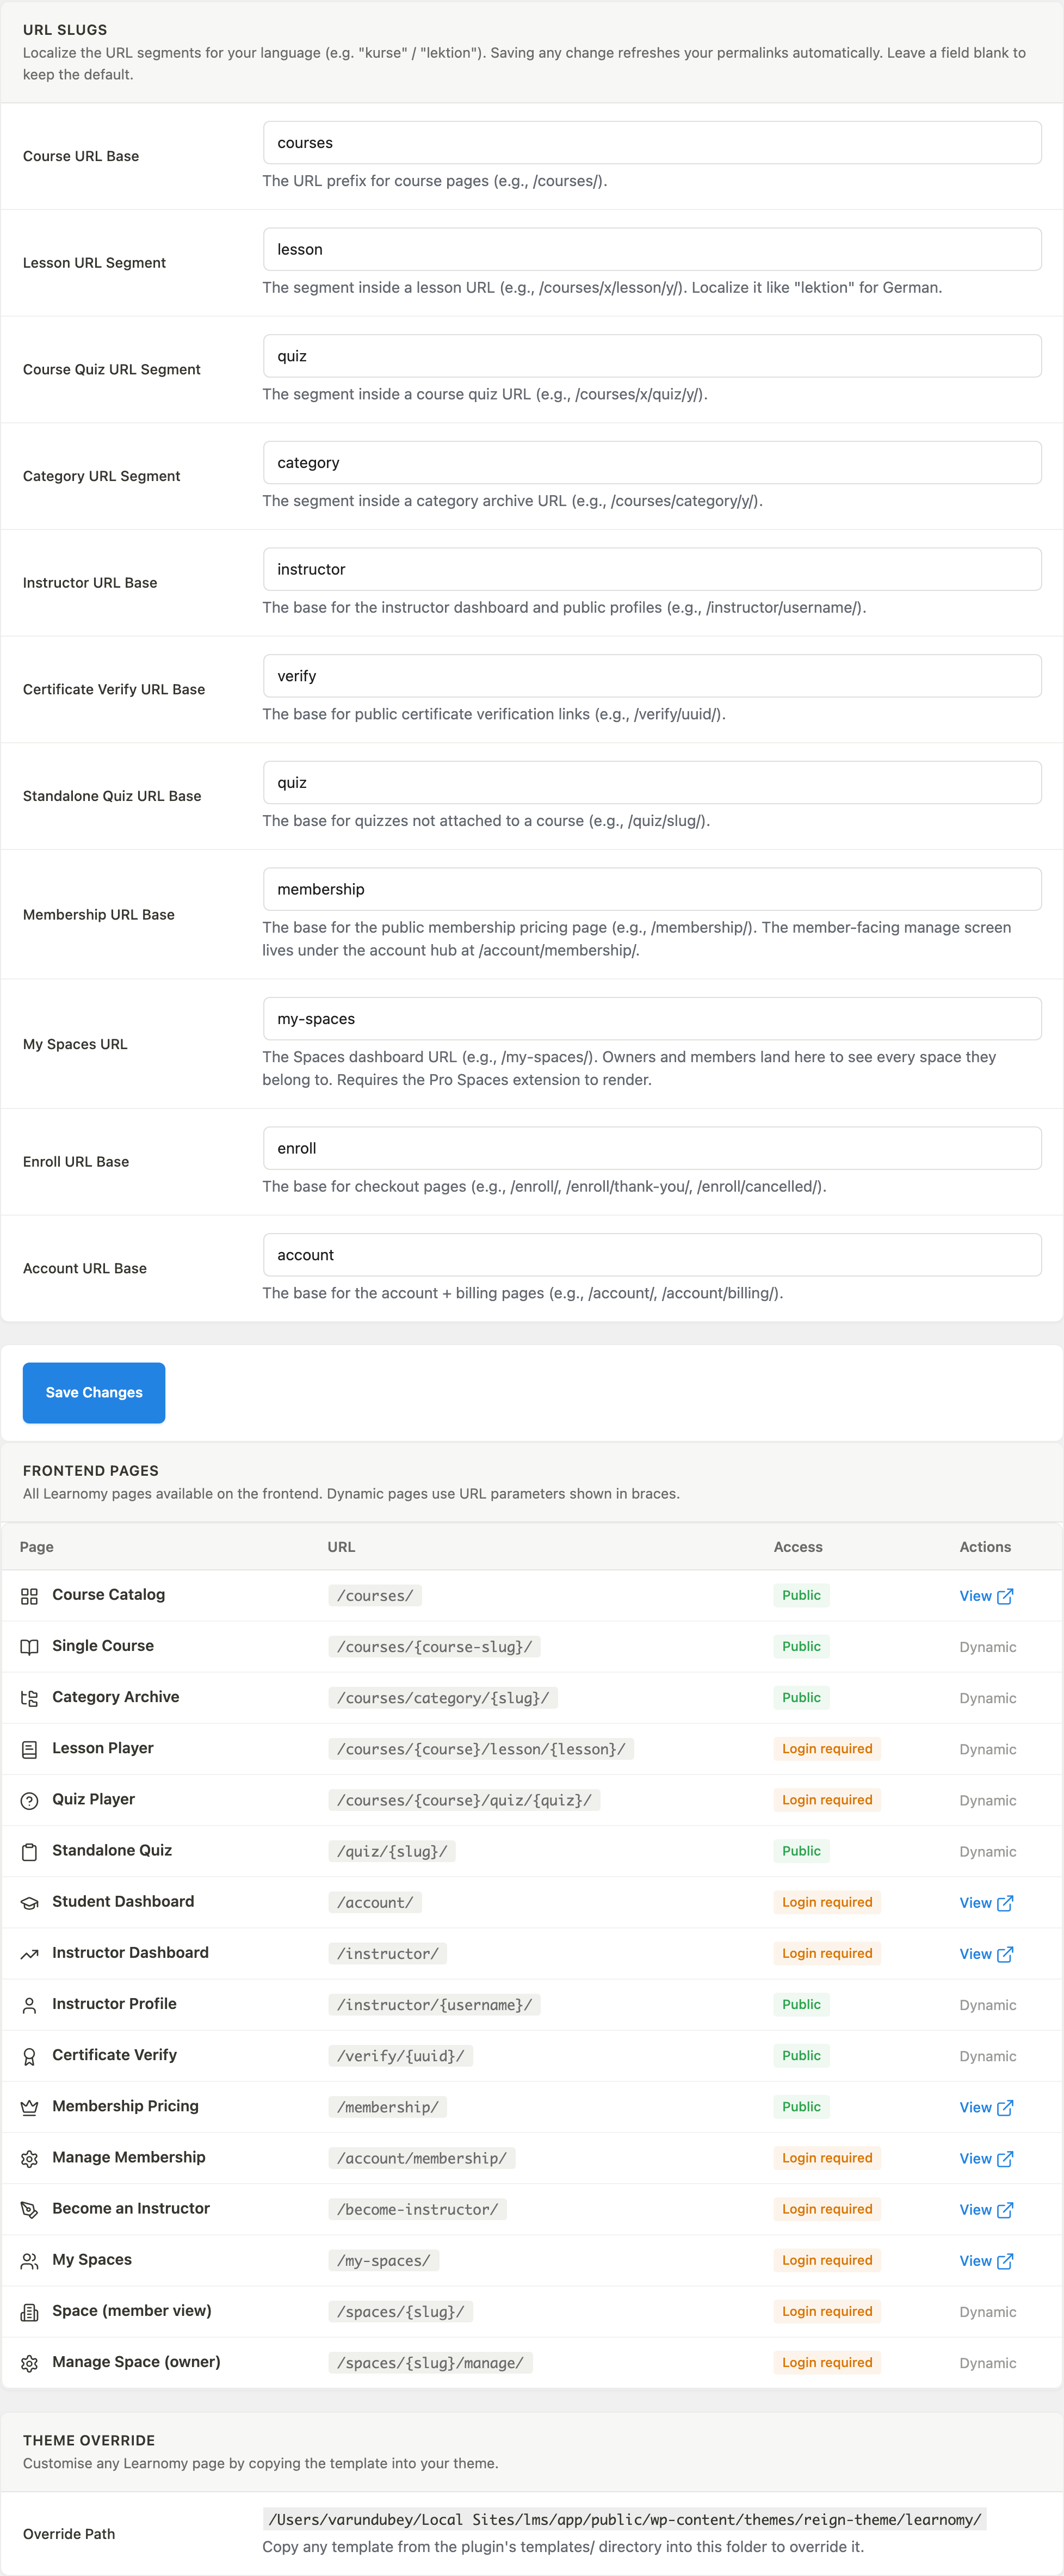Click the Single Course book icon

point(29,1647)
